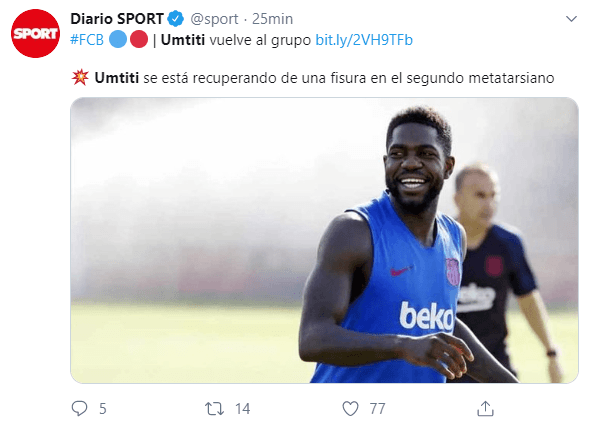Image resolution: width=592 pixels, height=428 pixels.
Task: Click the retweet count 14
Action: (242, 409)
